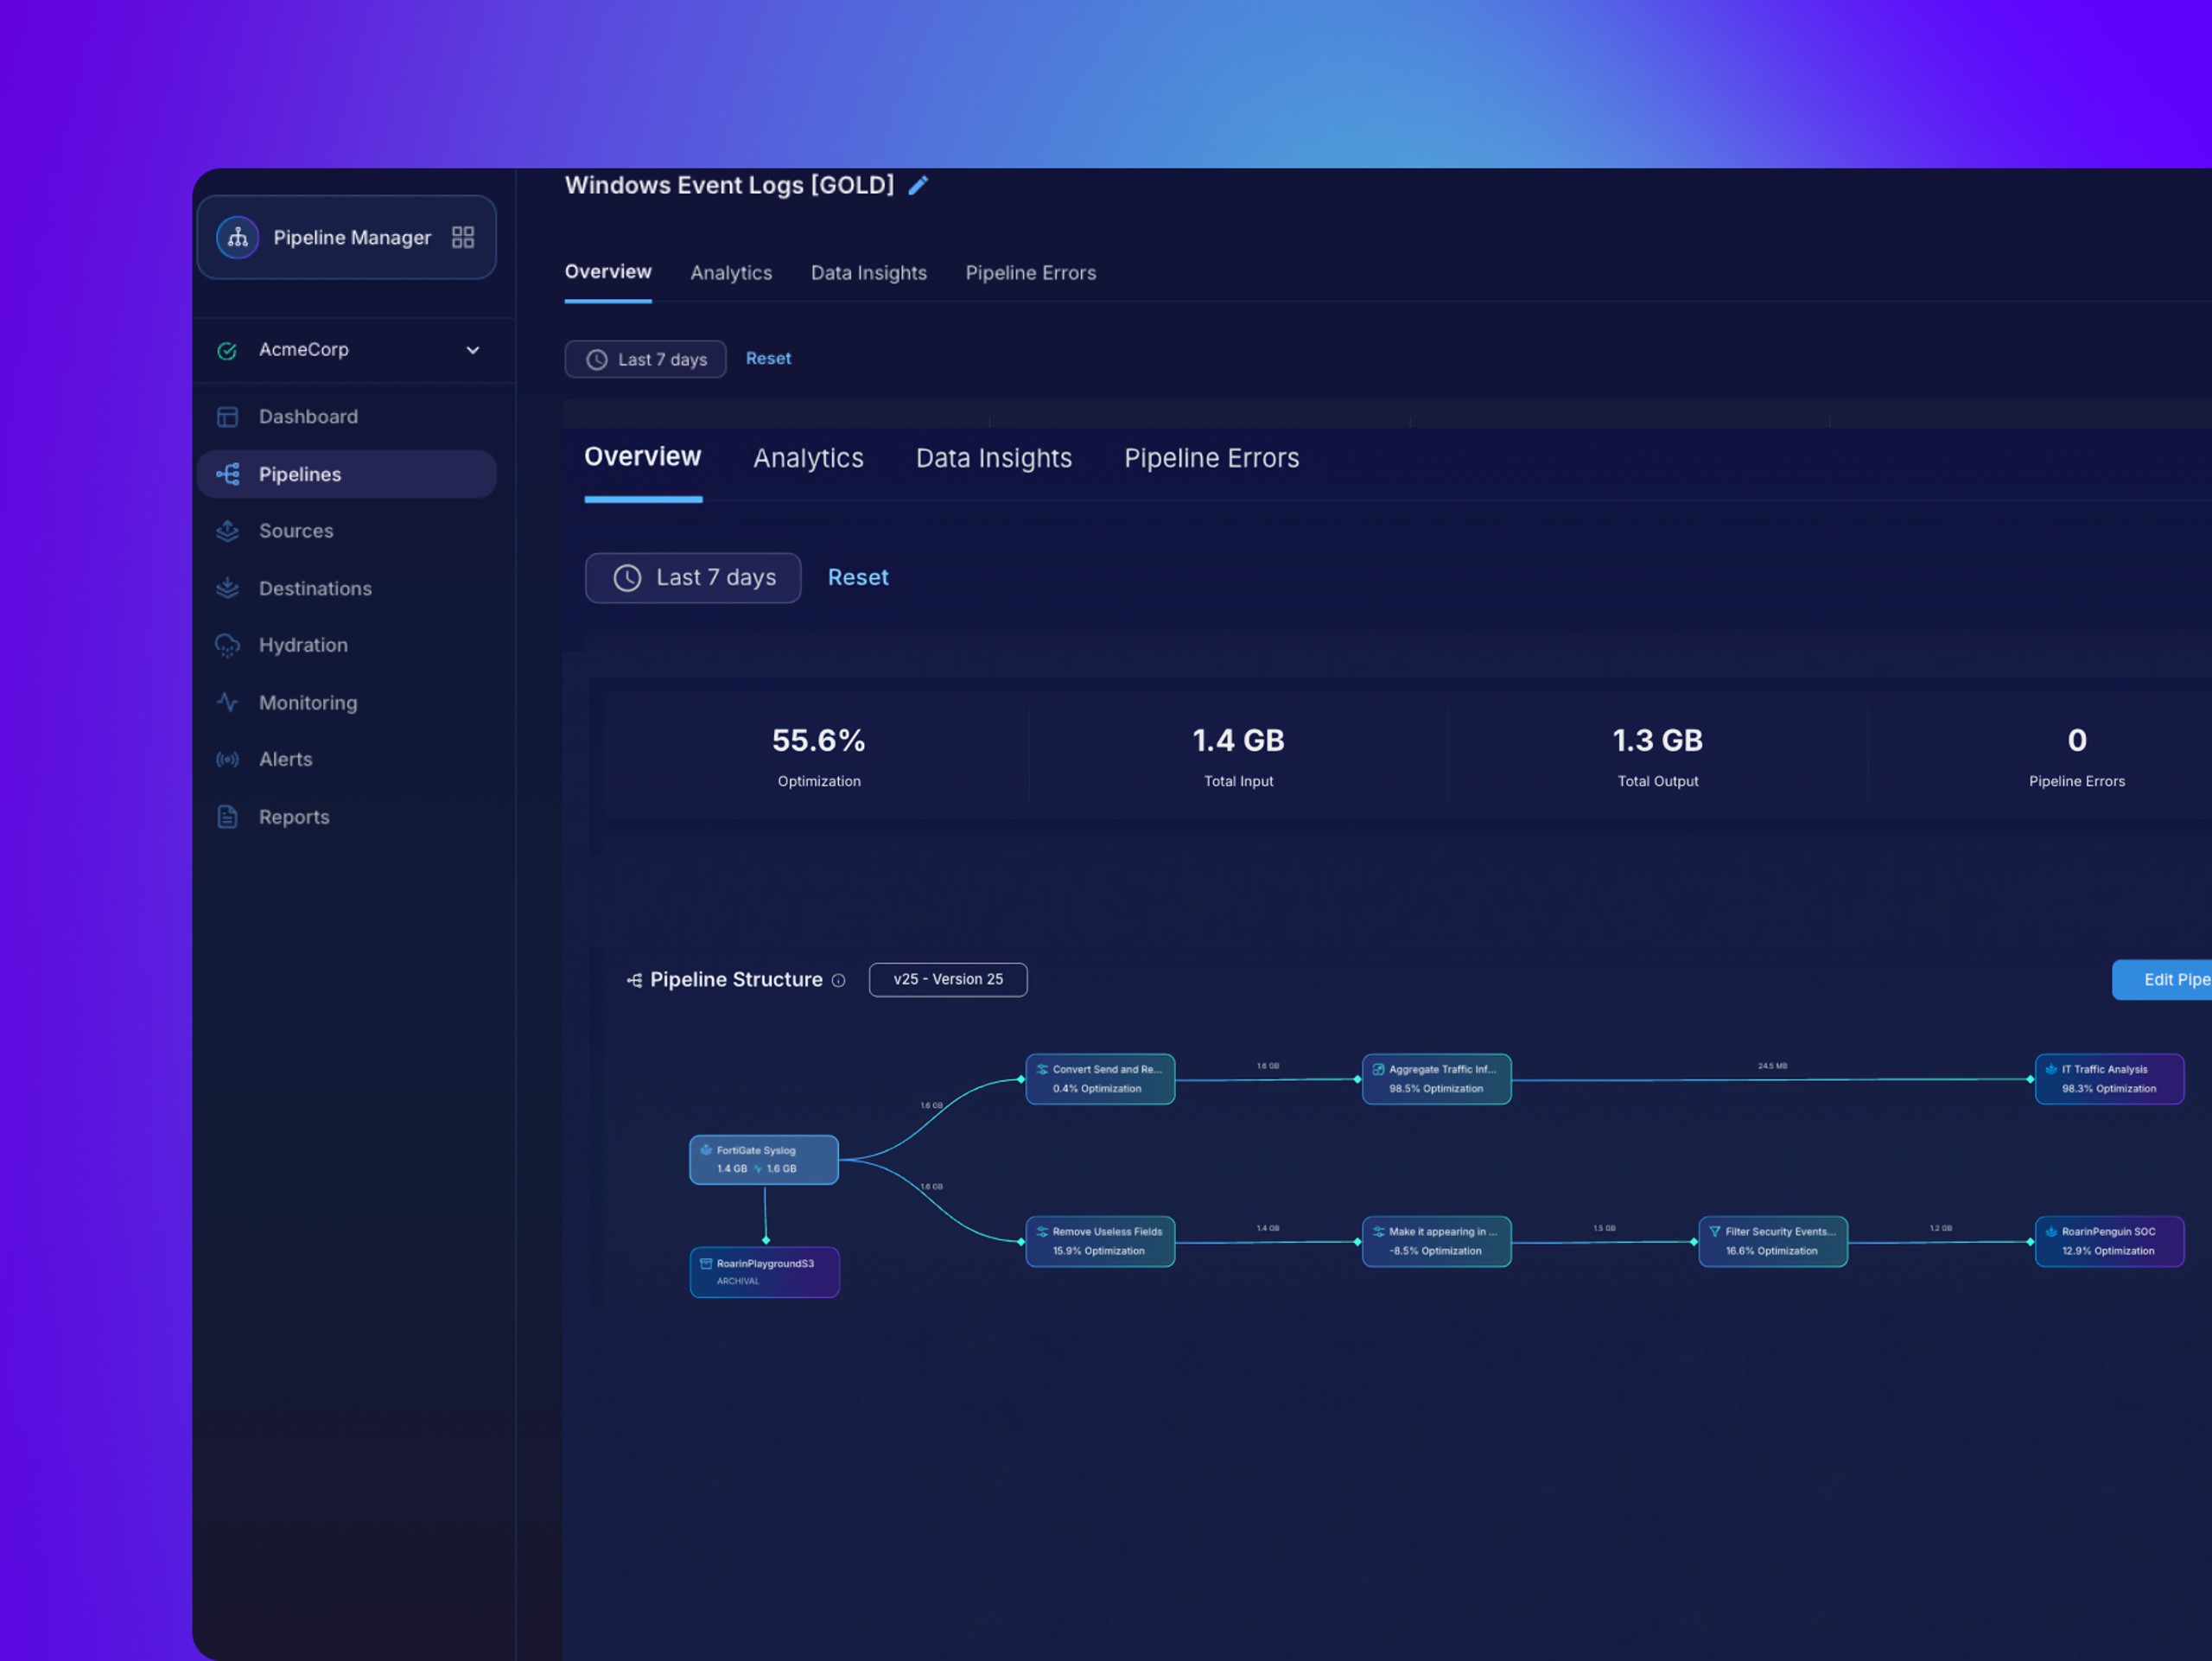Screen dimensions: 2212x1661
Task: Switch to the small Analytics tab
Action: pos(731,273)
